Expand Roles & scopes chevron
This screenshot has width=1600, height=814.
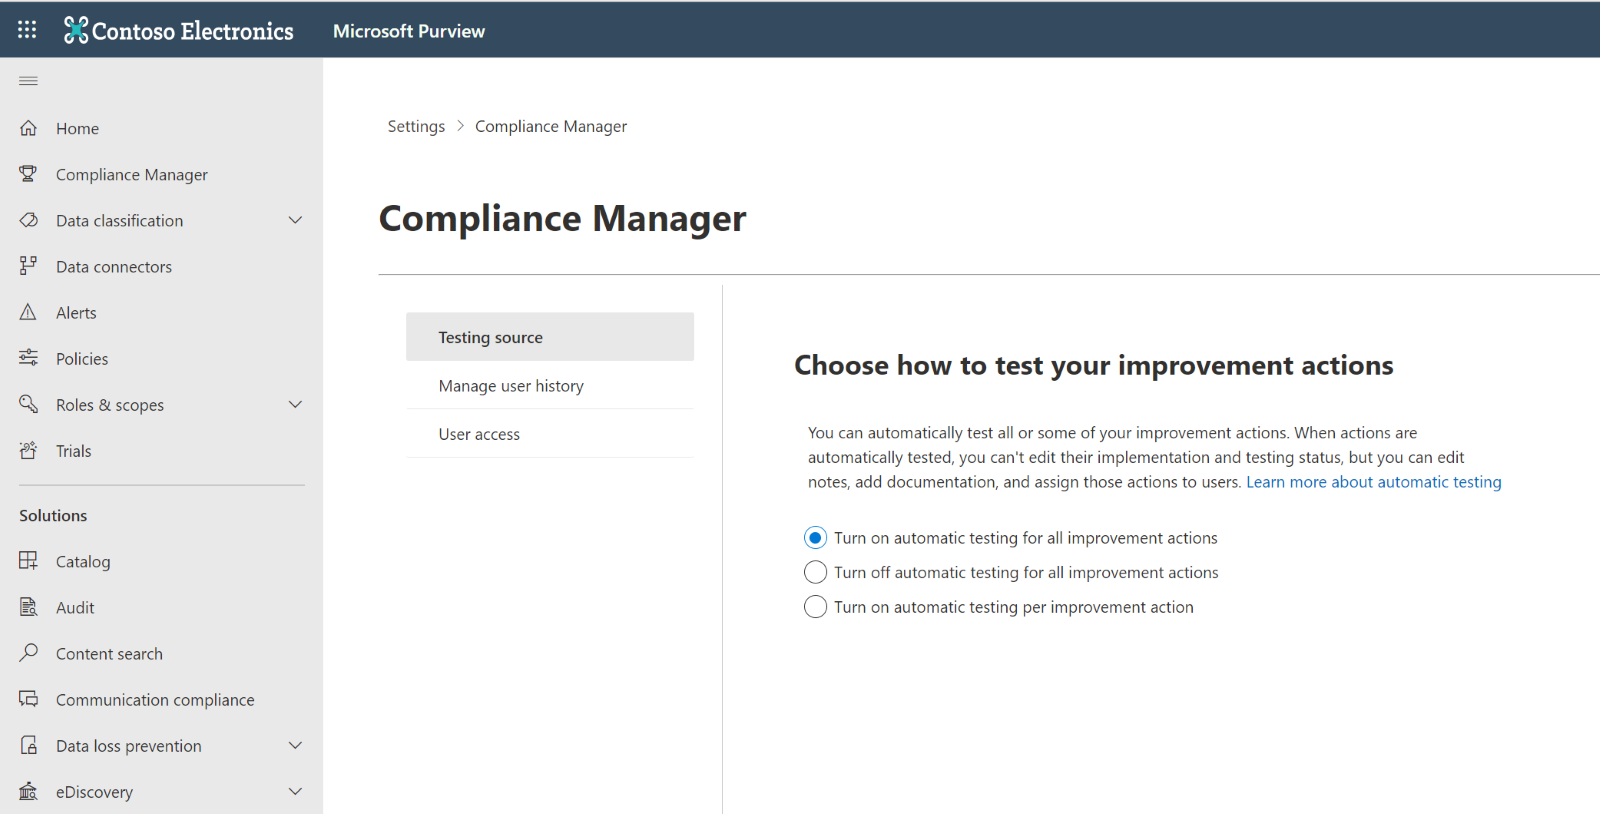pos(295,404)
